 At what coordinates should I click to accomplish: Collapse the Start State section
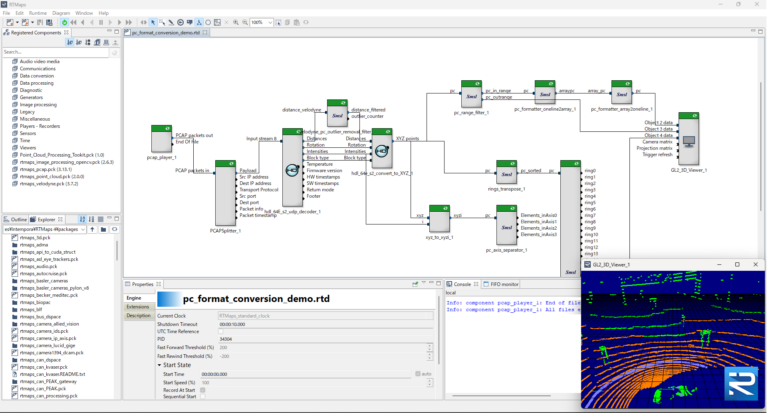(159, 365)
